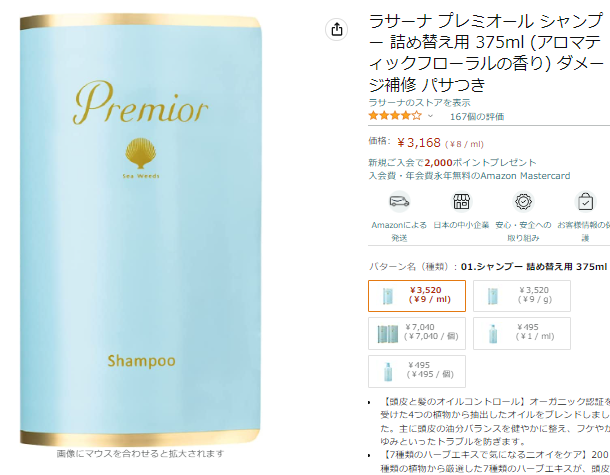Open the Amazon Mastercard free membership link
This screenshot has width=610, height=475.
pyautogui.click(x=469, y=176)
